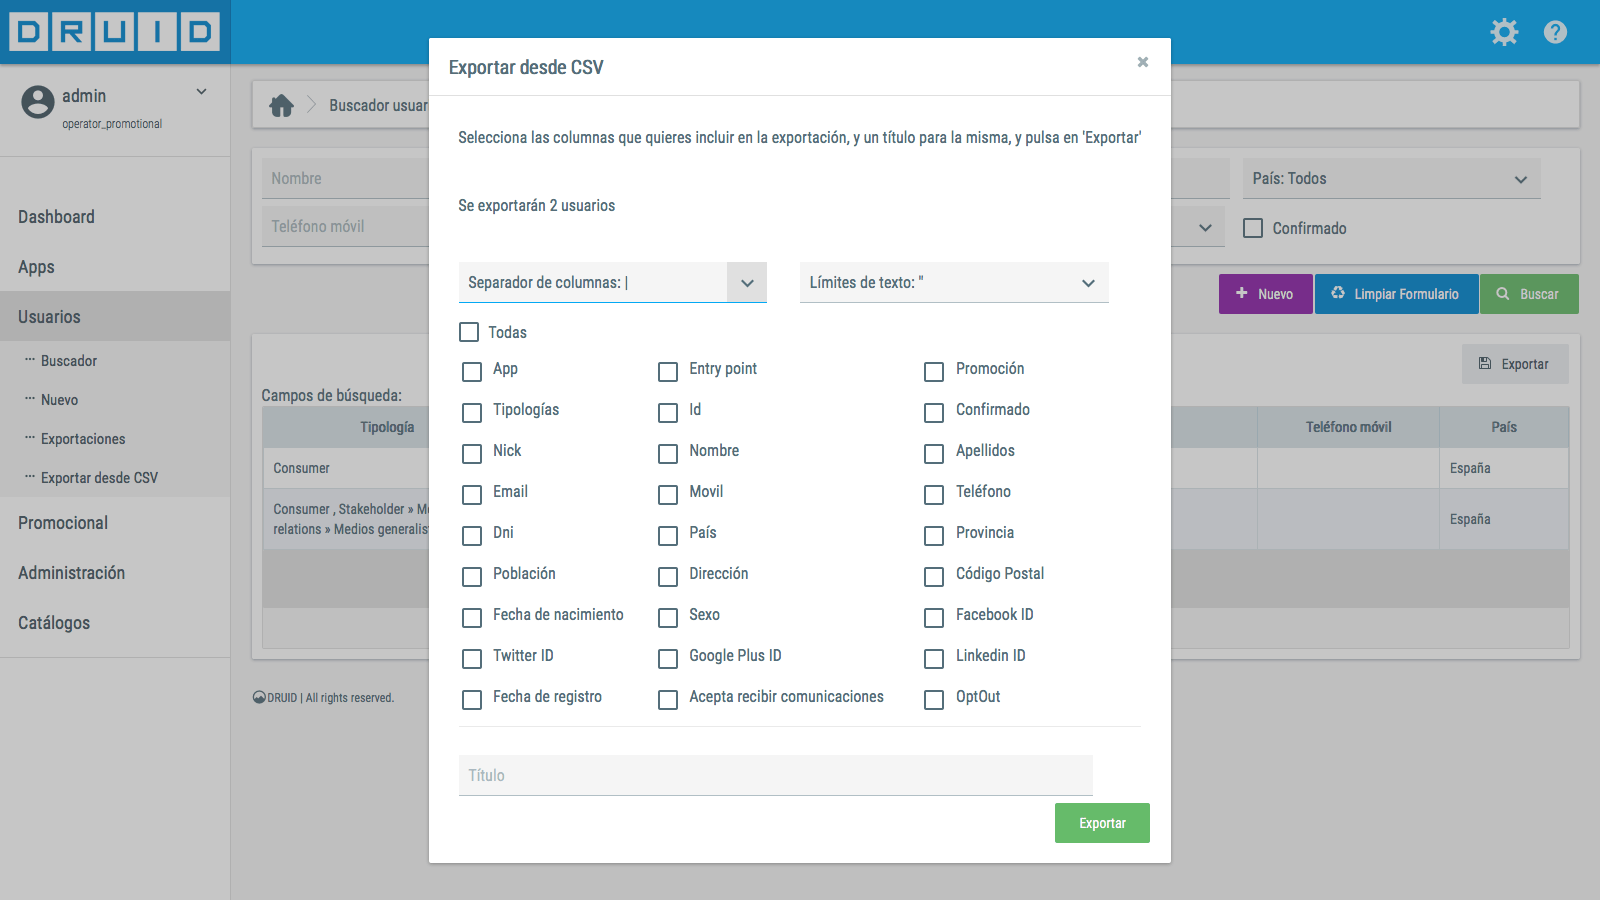Open the settings gear icon

1504,32
